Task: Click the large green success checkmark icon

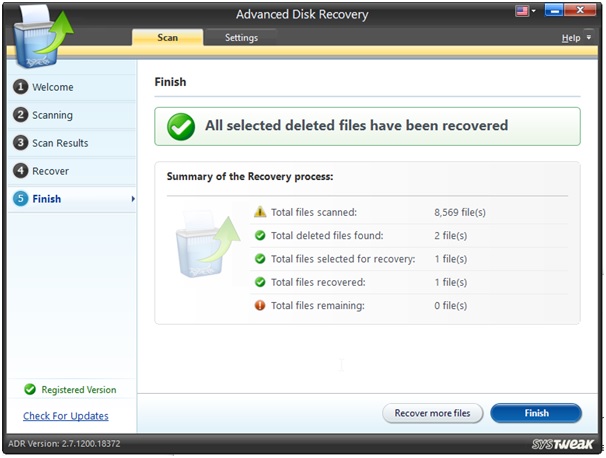Action: (x=181, y=126)
